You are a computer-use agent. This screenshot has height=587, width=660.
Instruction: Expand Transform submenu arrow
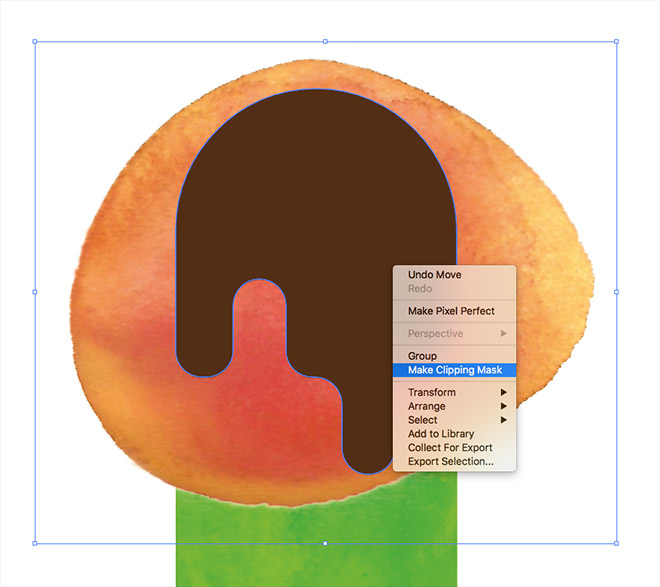503,392
